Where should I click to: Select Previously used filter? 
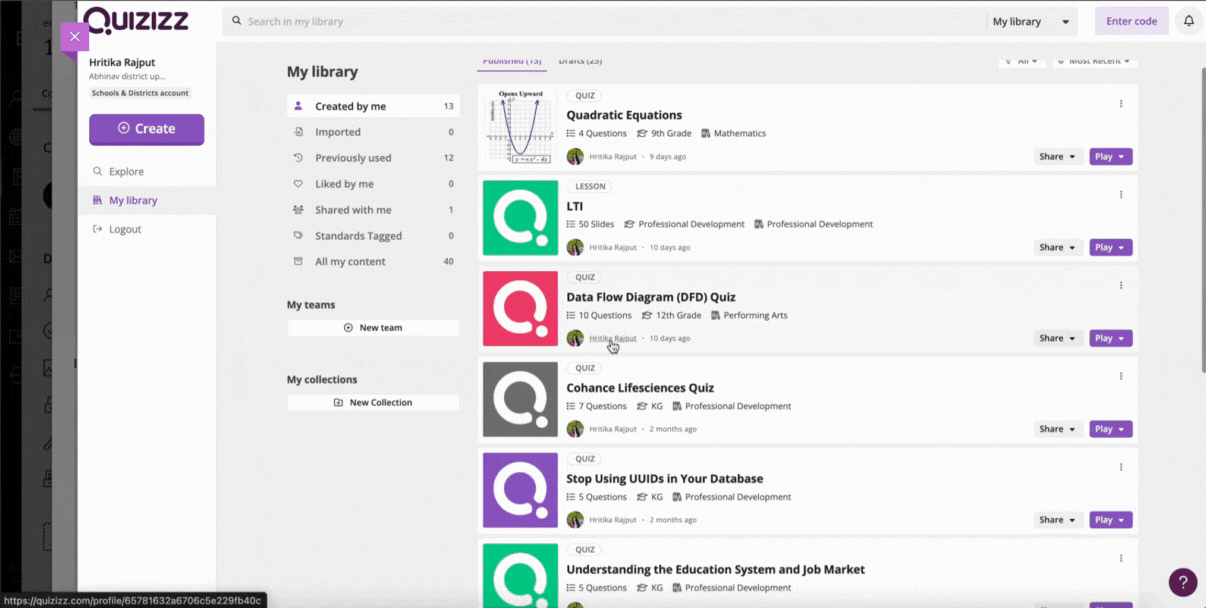click(373, 158)
